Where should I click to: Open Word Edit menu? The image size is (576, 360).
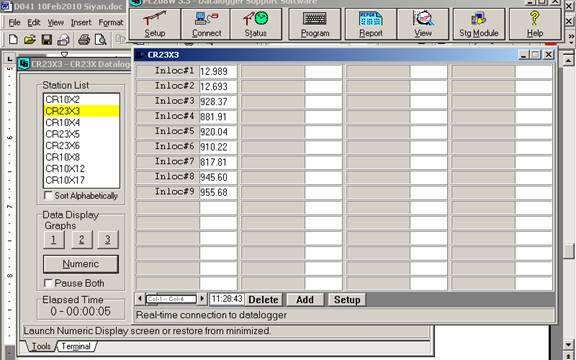(34, 23)
